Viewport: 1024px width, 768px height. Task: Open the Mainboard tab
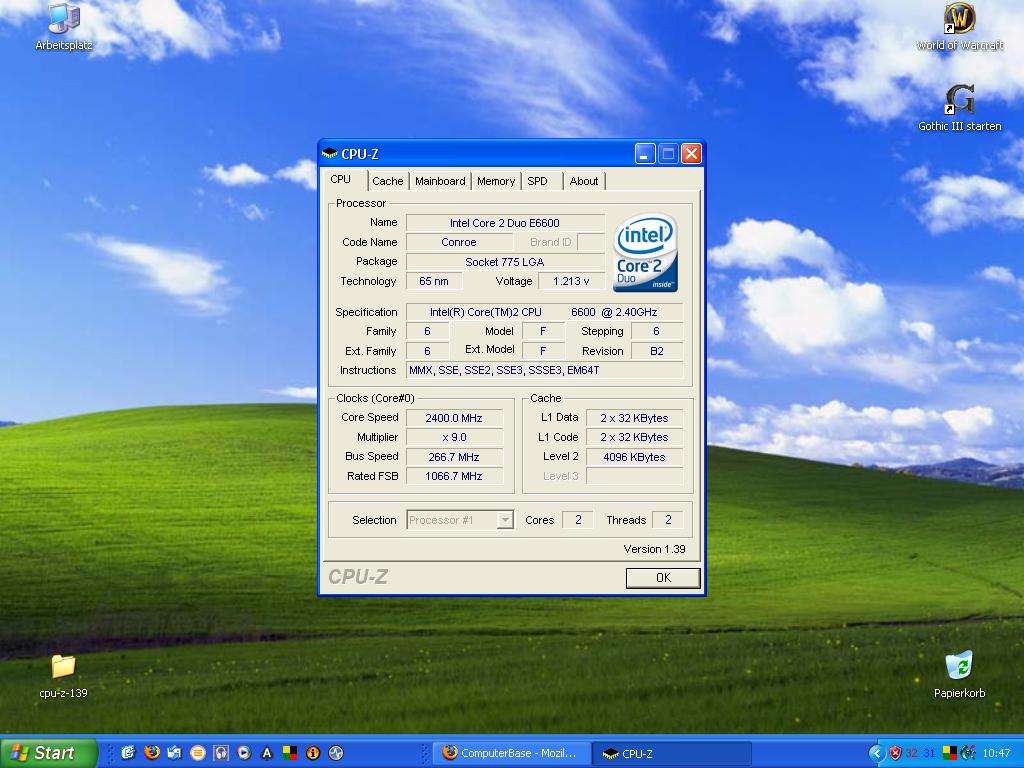tap(440, 181)
